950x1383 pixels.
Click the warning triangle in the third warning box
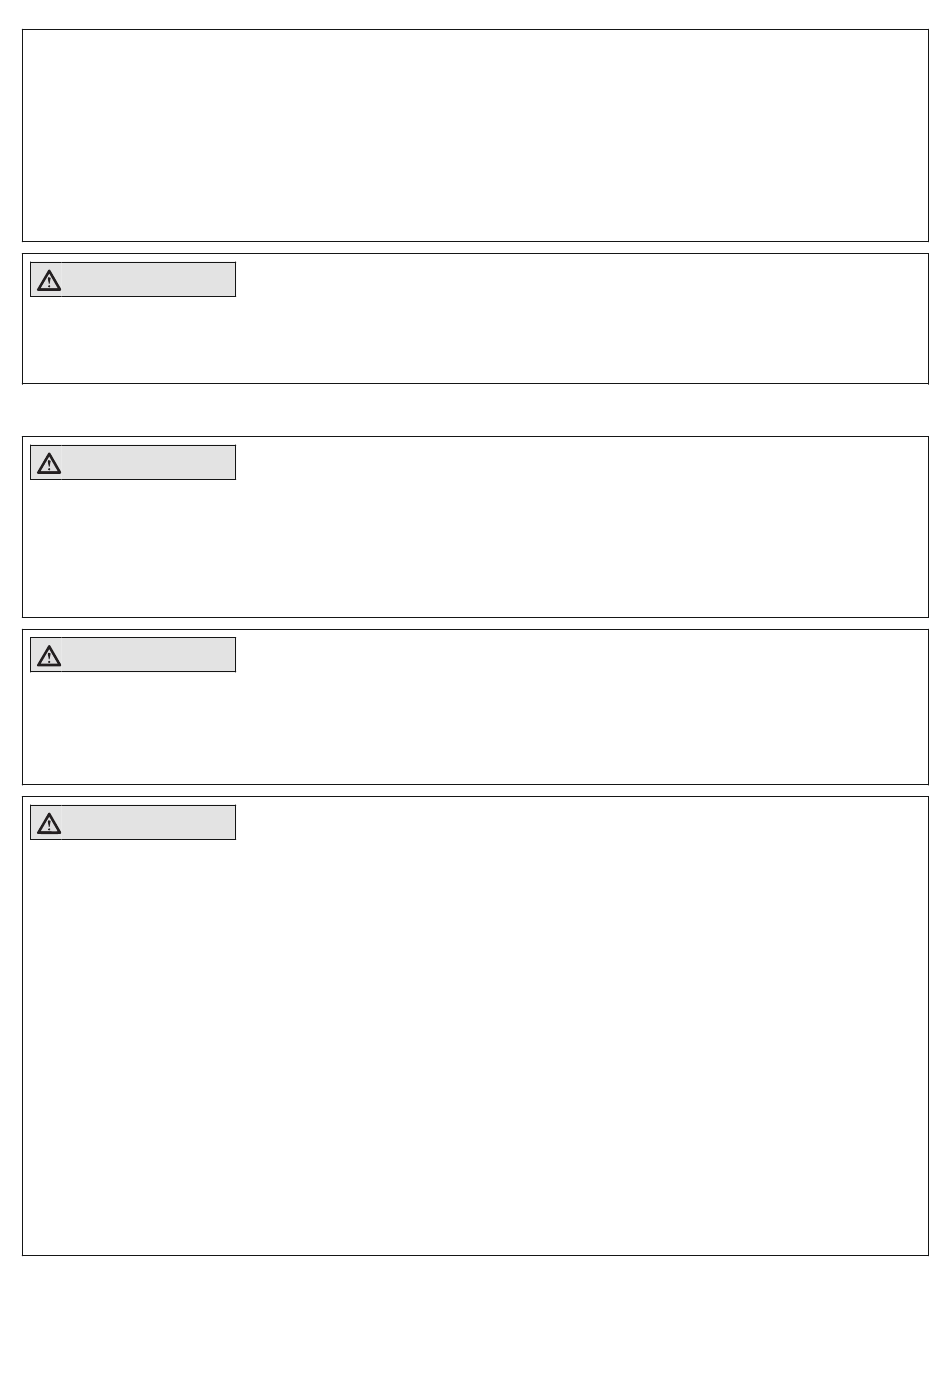point(49,656)
